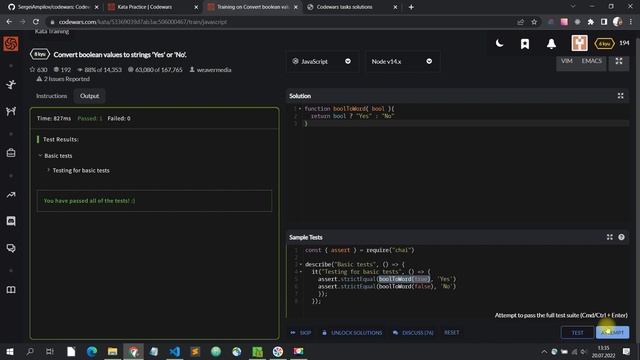
Task: Click the star count 630
Action: [38, 70]
